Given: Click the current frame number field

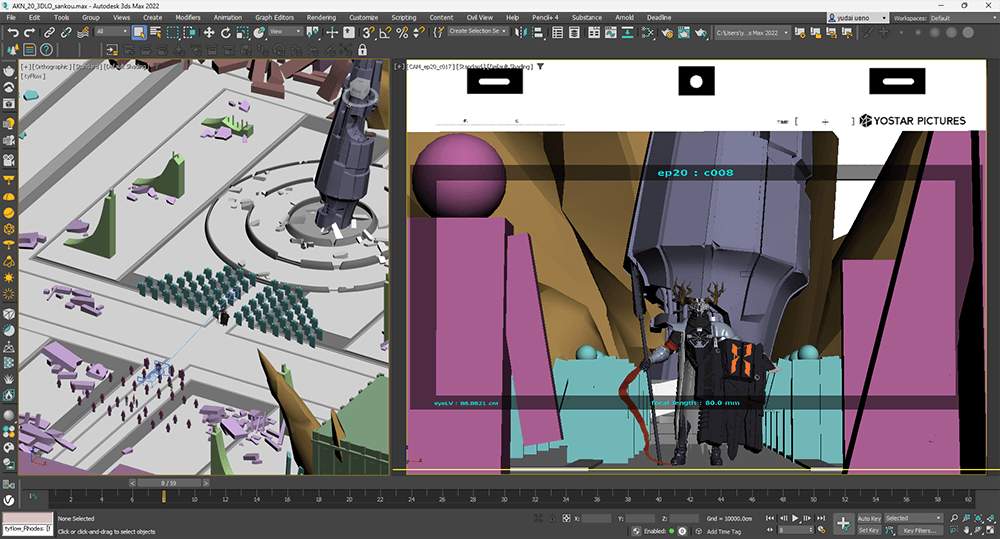Looking at the screenshot, I should click(794, 530).
